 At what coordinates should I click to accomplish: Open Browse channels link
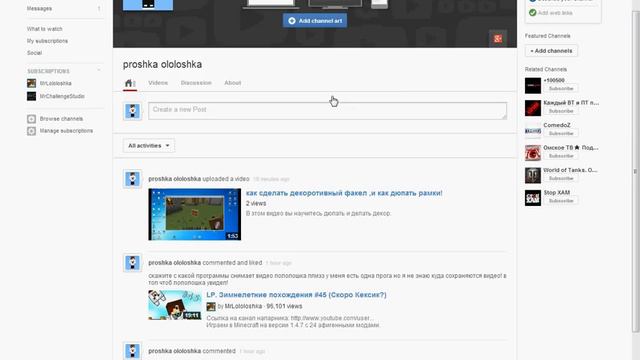coord(61,119)
